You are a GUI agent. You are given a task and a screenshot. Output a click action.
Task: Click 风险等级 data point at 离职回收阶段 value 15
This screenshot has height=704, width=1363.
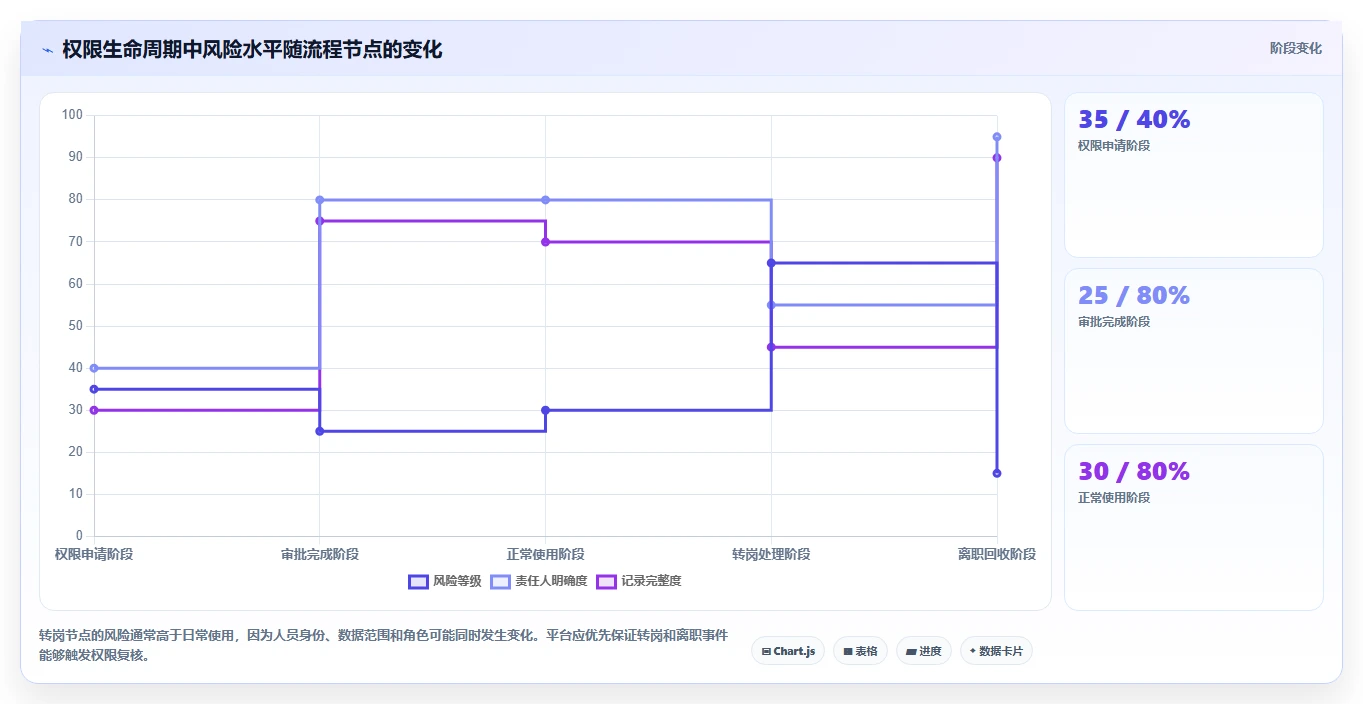997,473
